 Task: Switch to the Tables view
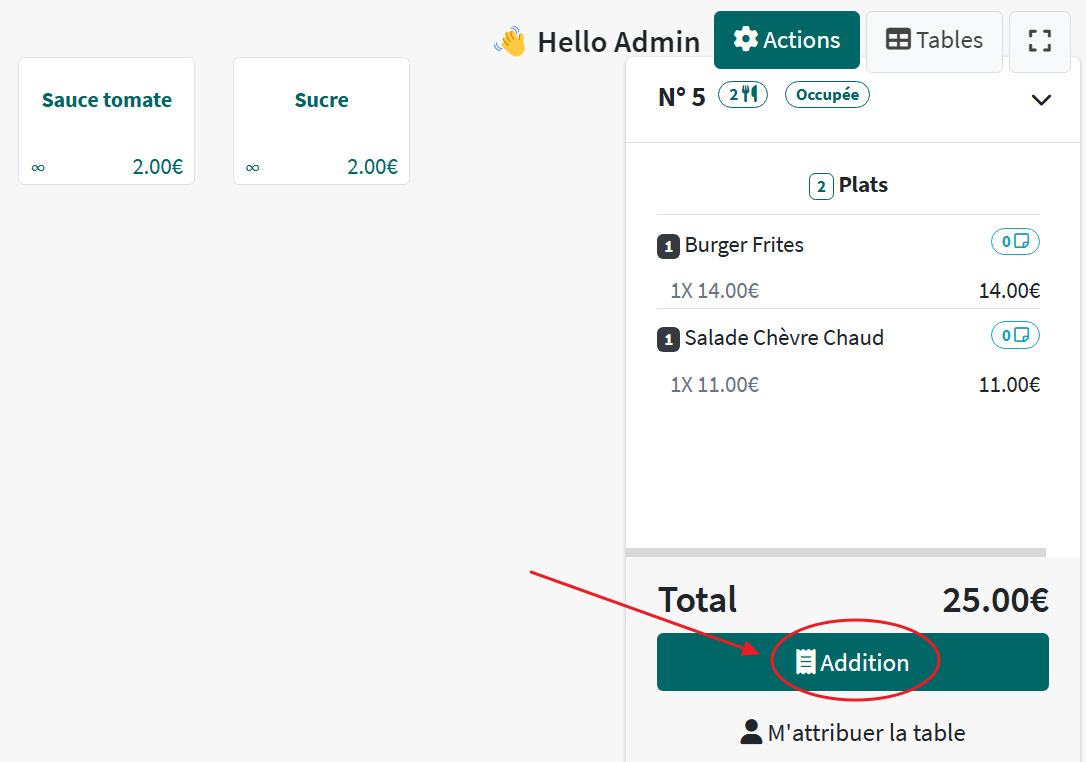point(934,41)
